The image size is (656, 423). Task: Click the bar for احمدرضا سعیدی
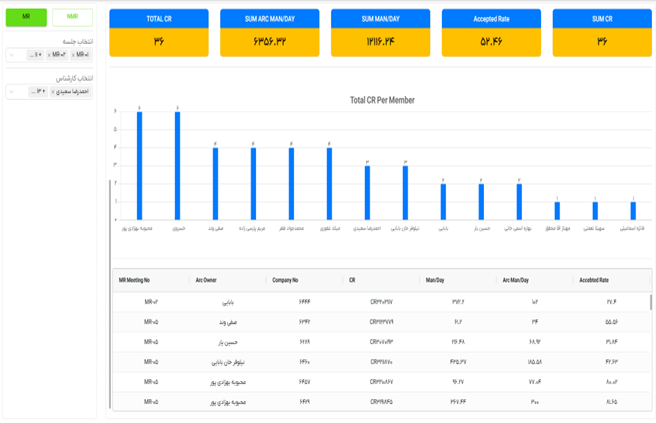coord(367,192)
